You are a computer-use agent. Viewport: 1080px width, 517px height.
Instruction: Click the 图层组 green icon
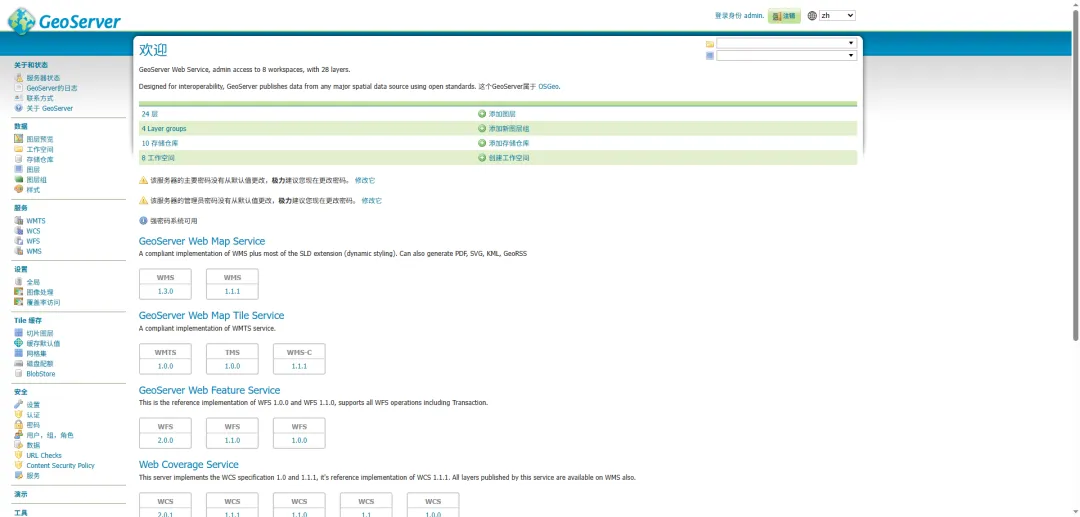pos(19,180)
